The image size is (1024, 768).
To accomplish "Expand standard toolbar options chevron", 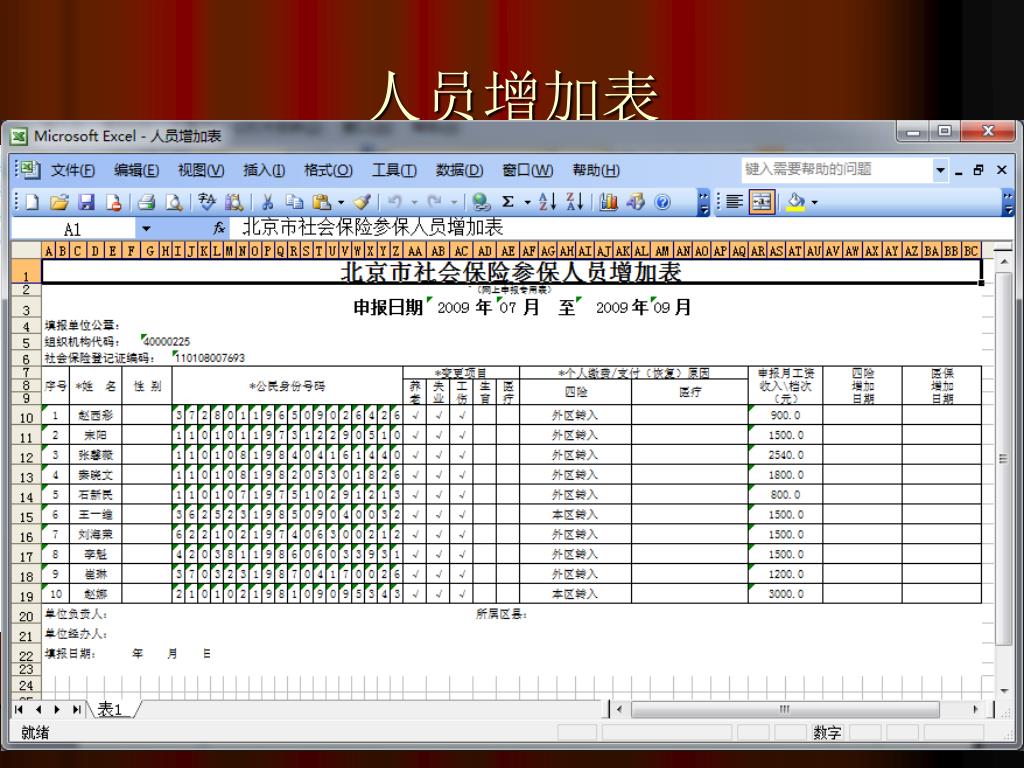I will [703, 203].
